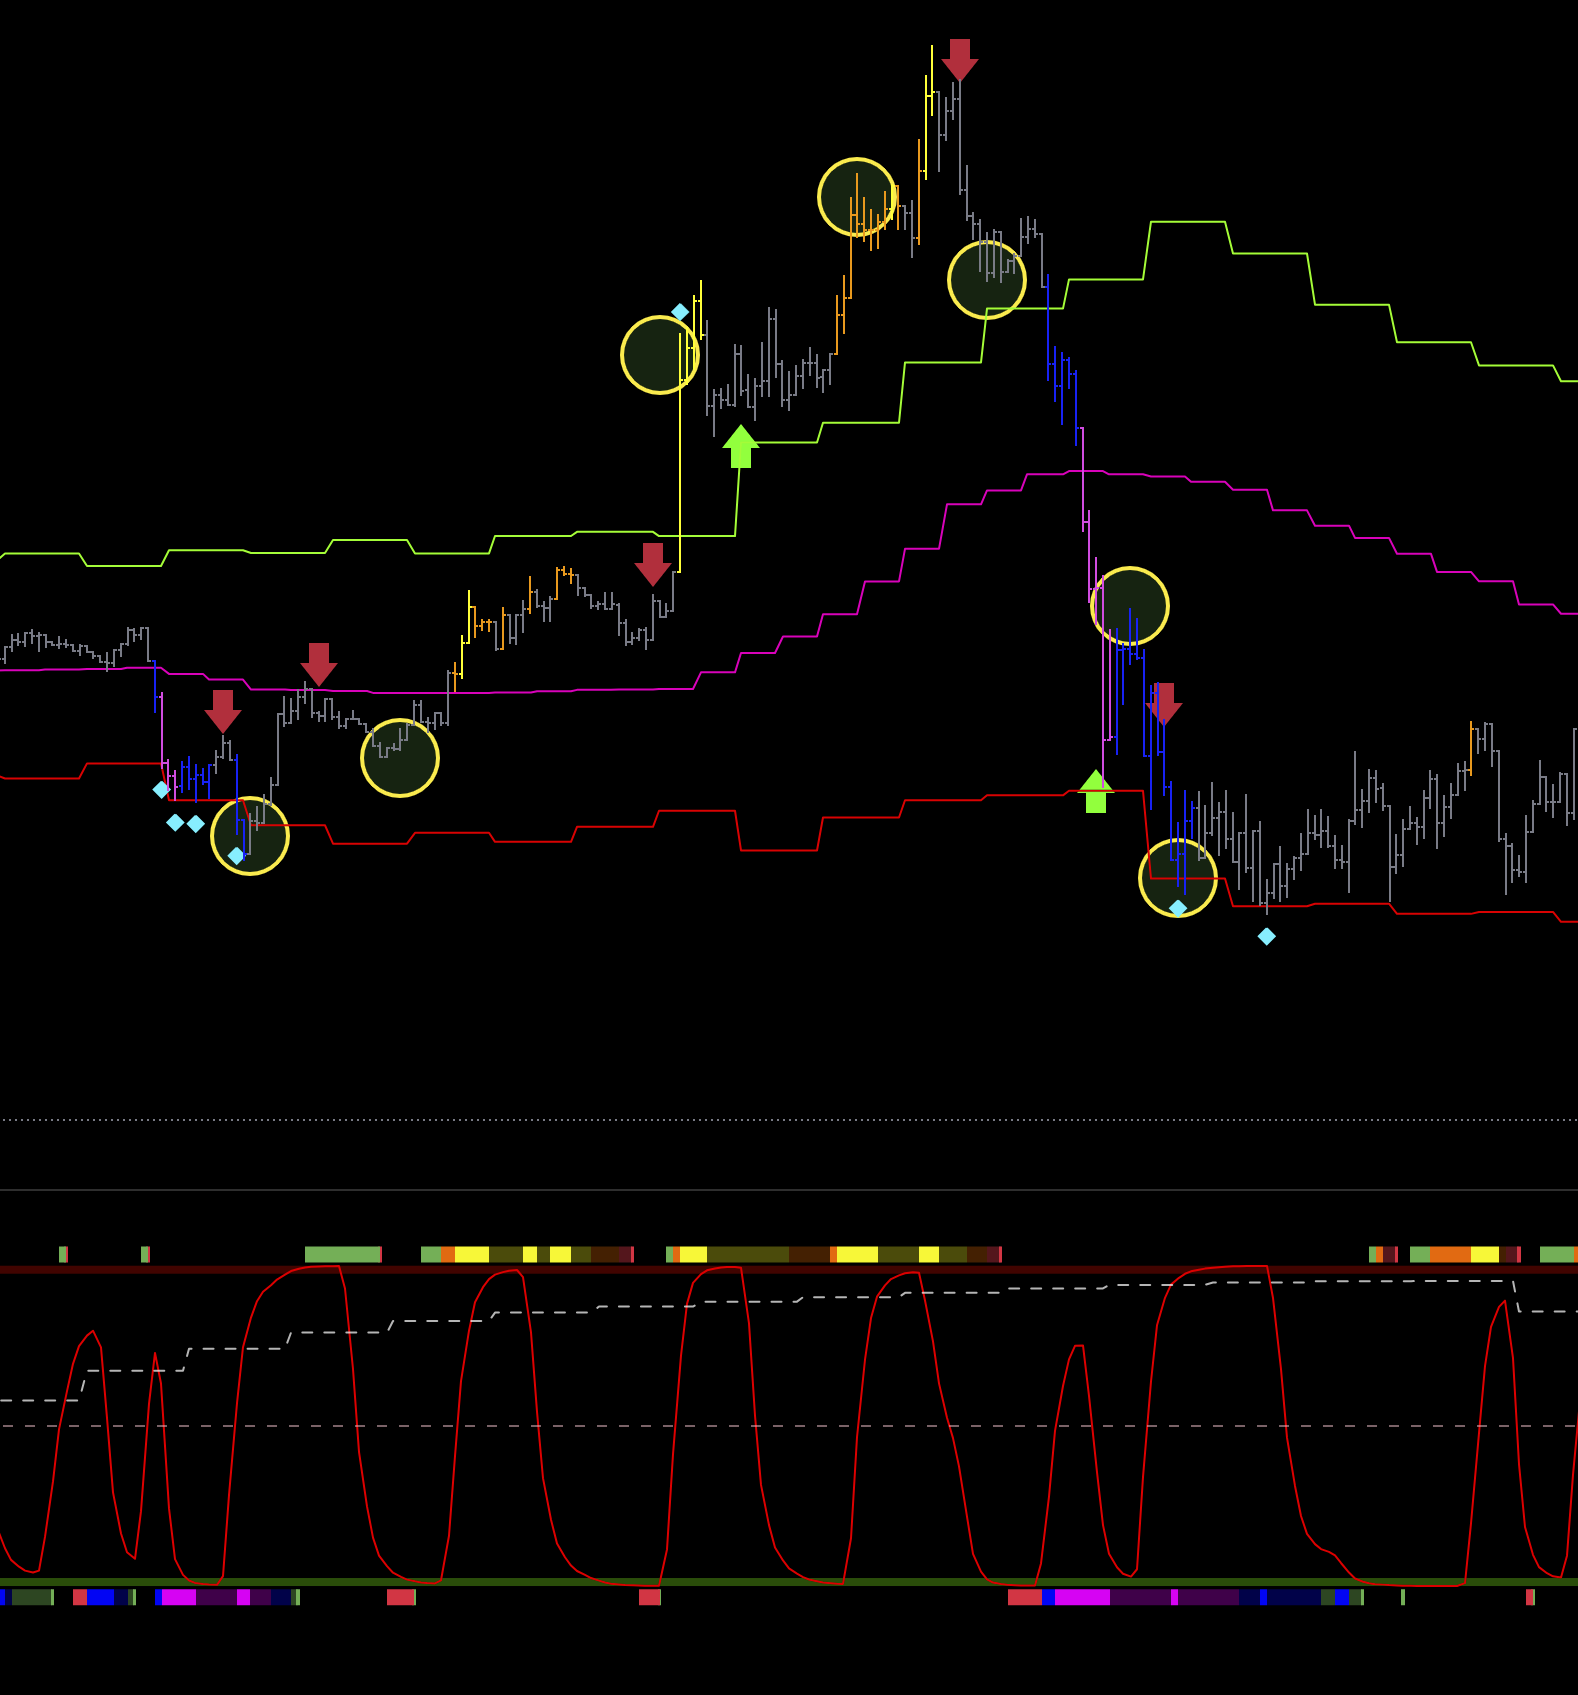Select the yellow circle just below the magenta midline

click(x=400, y=758)
